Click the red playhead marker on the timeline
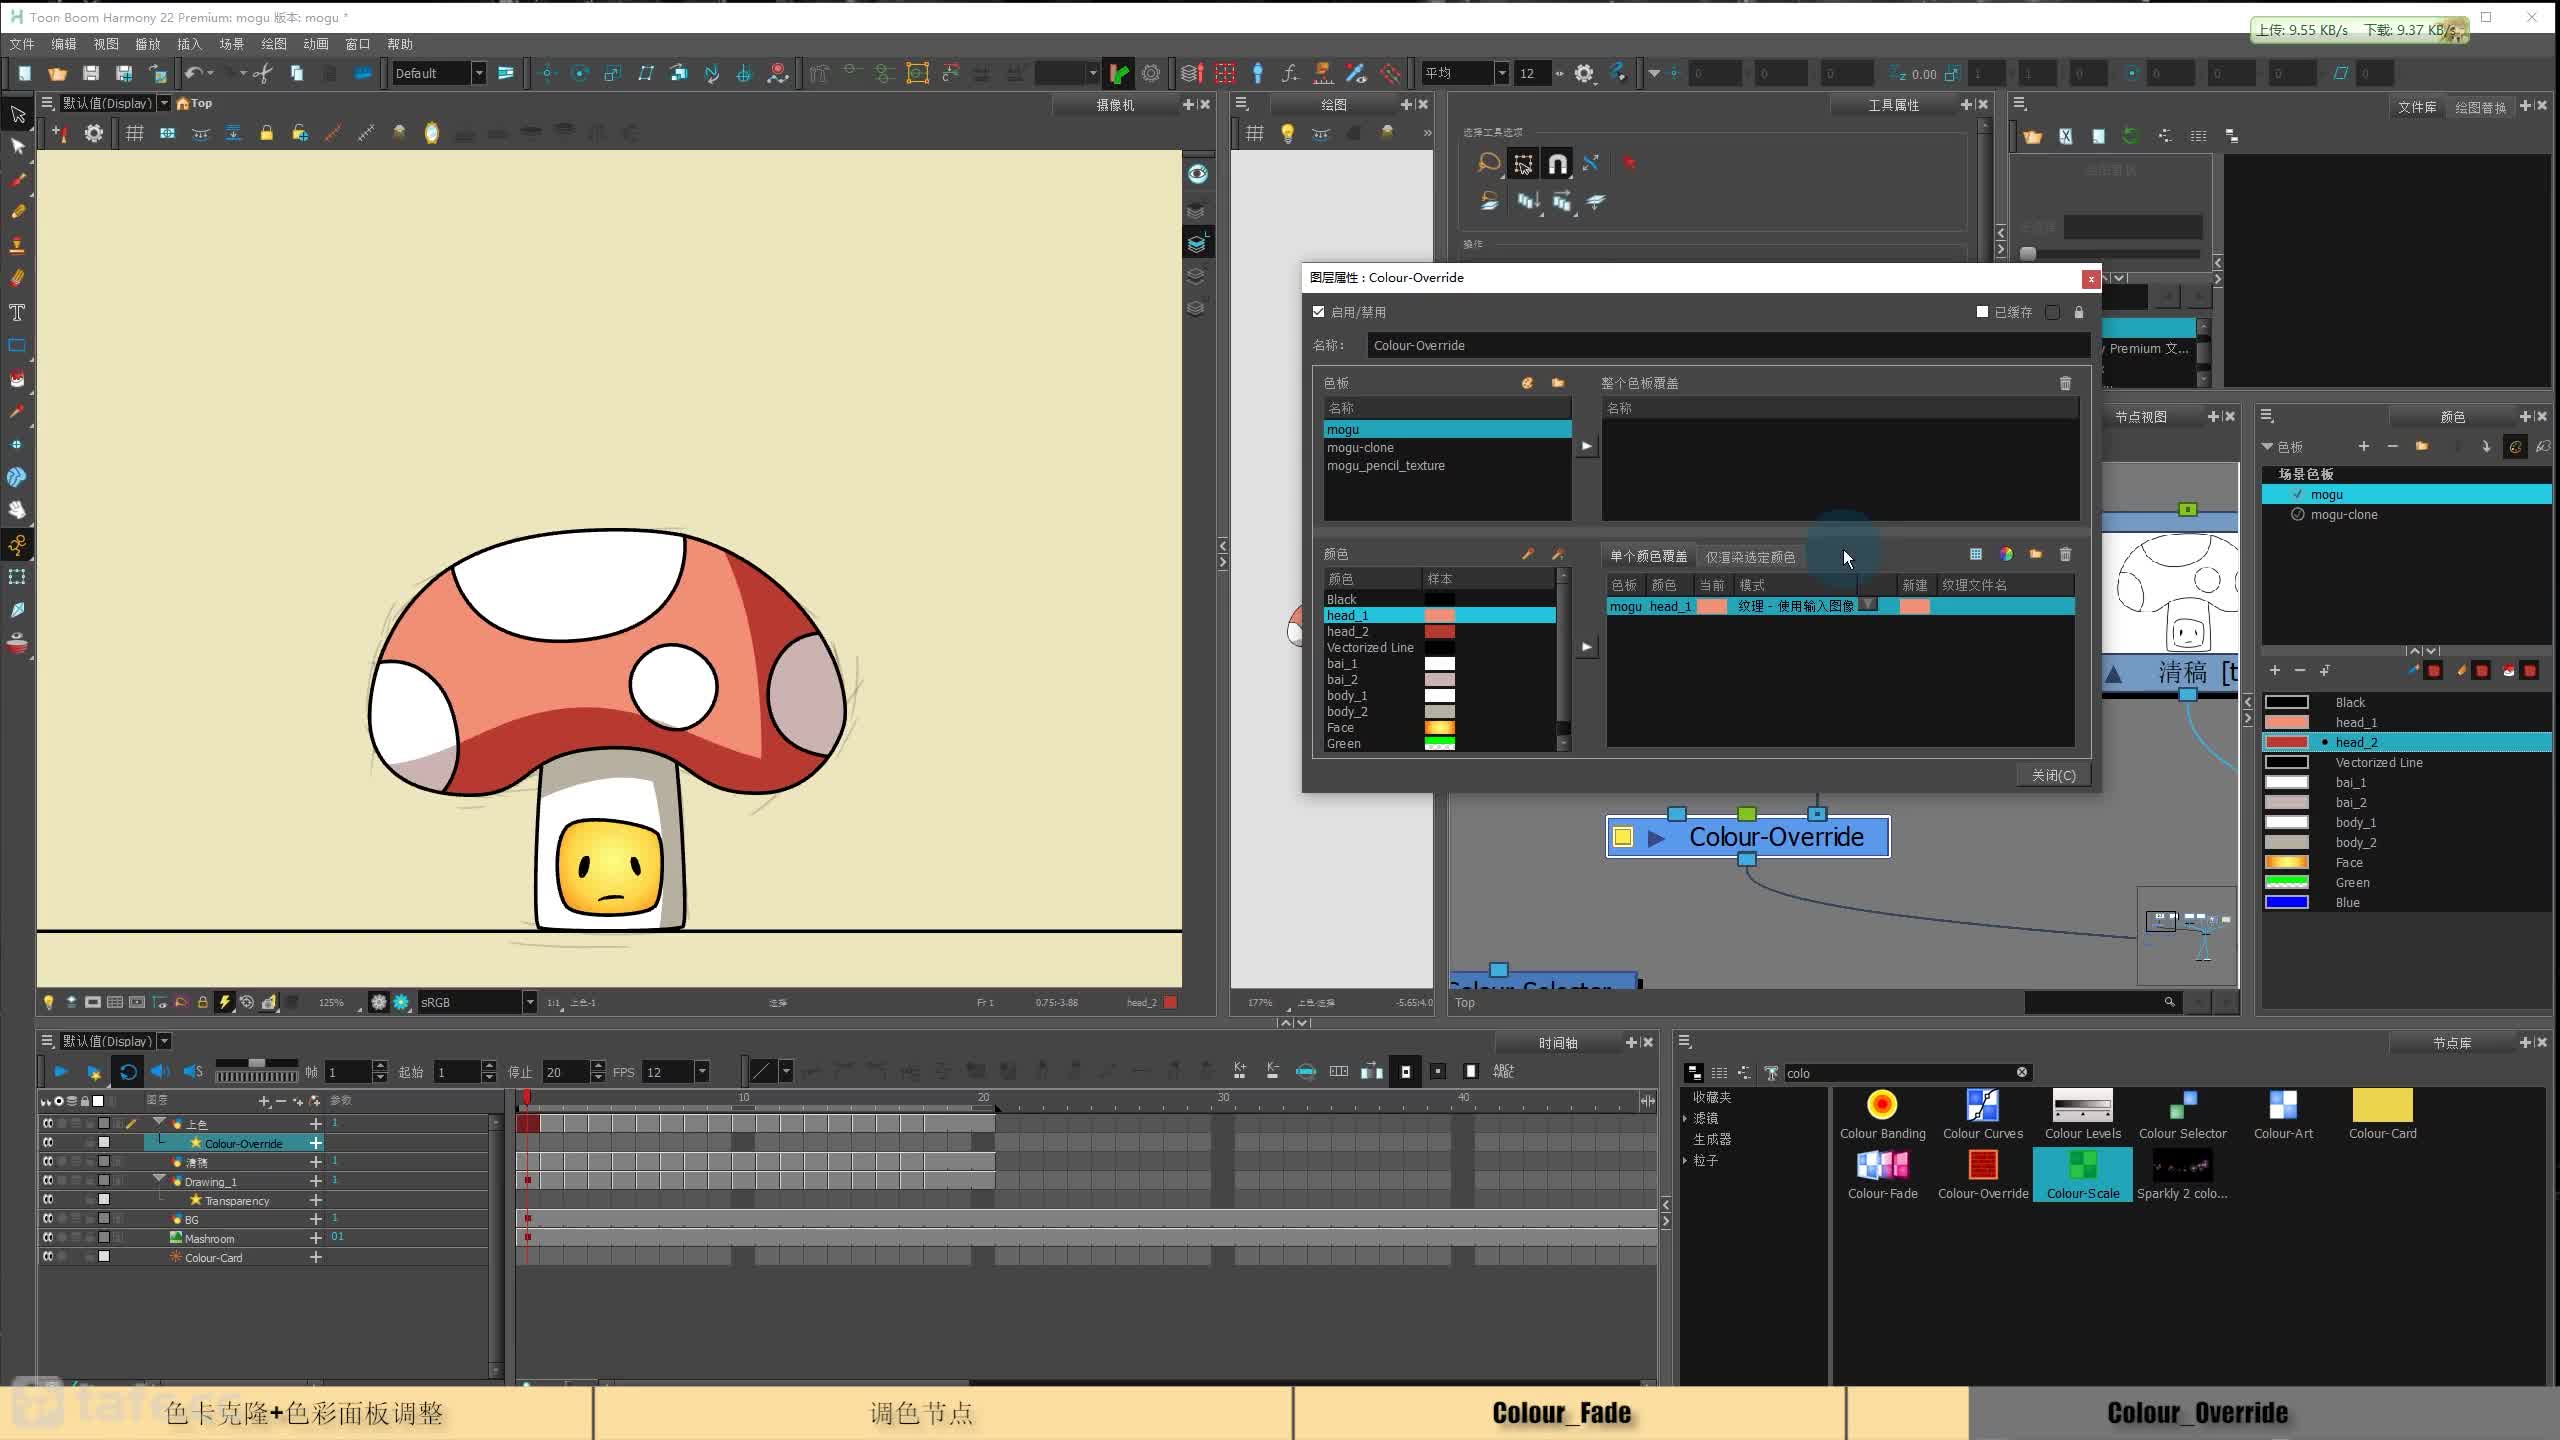 coord(526,1098)
